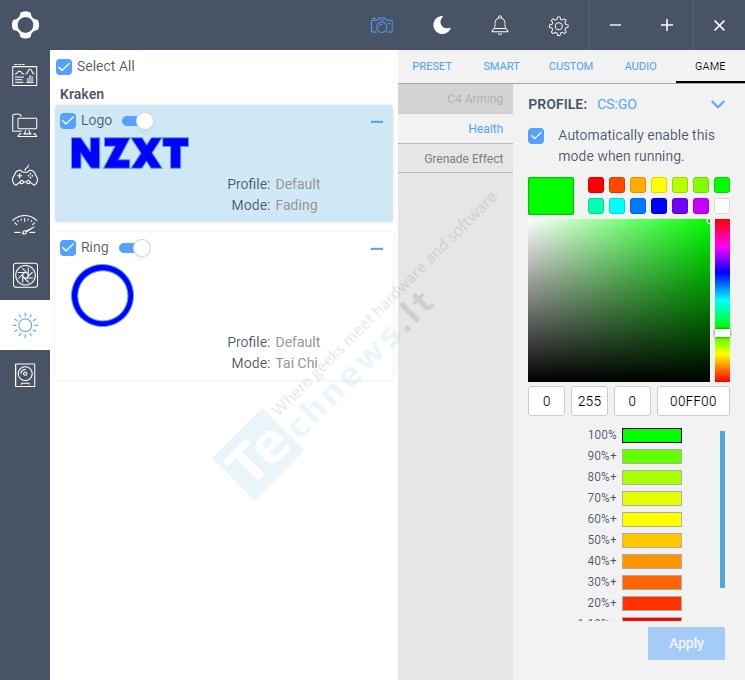
Task: Switch to the PRESET tab
Action: [432, 66]
